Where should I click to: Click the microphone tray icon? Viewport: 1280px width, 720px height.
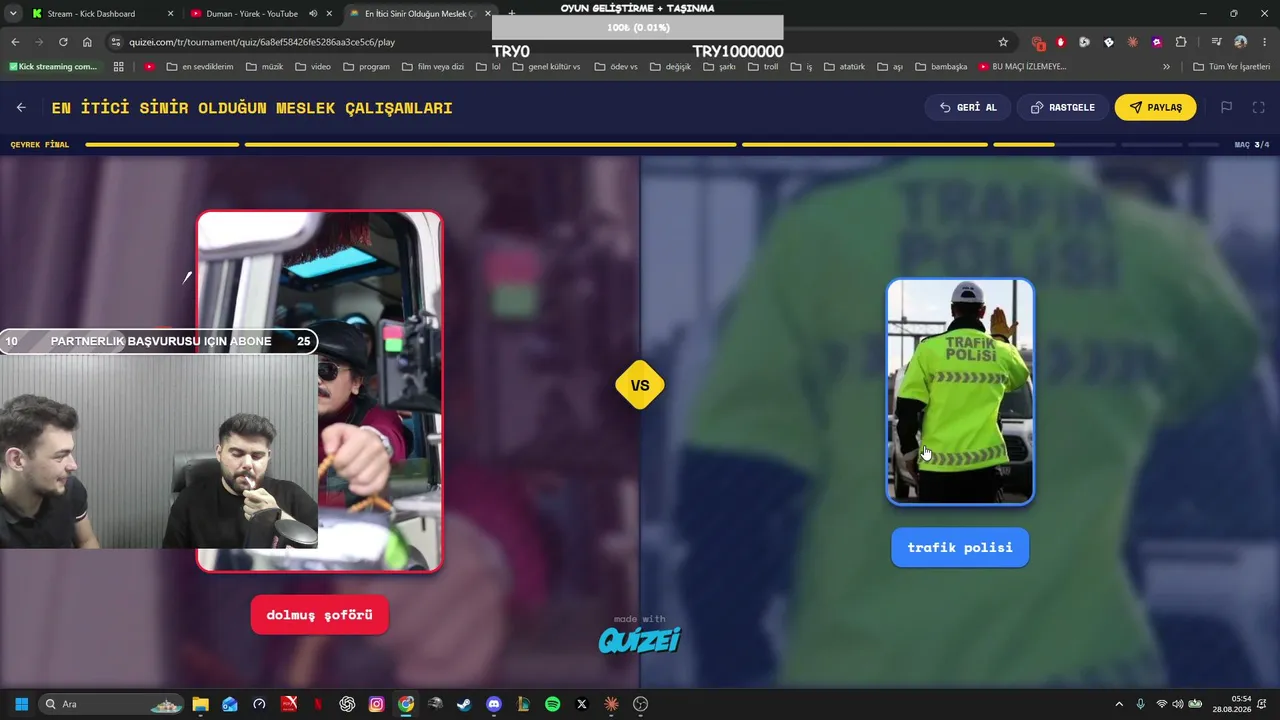1141,704
